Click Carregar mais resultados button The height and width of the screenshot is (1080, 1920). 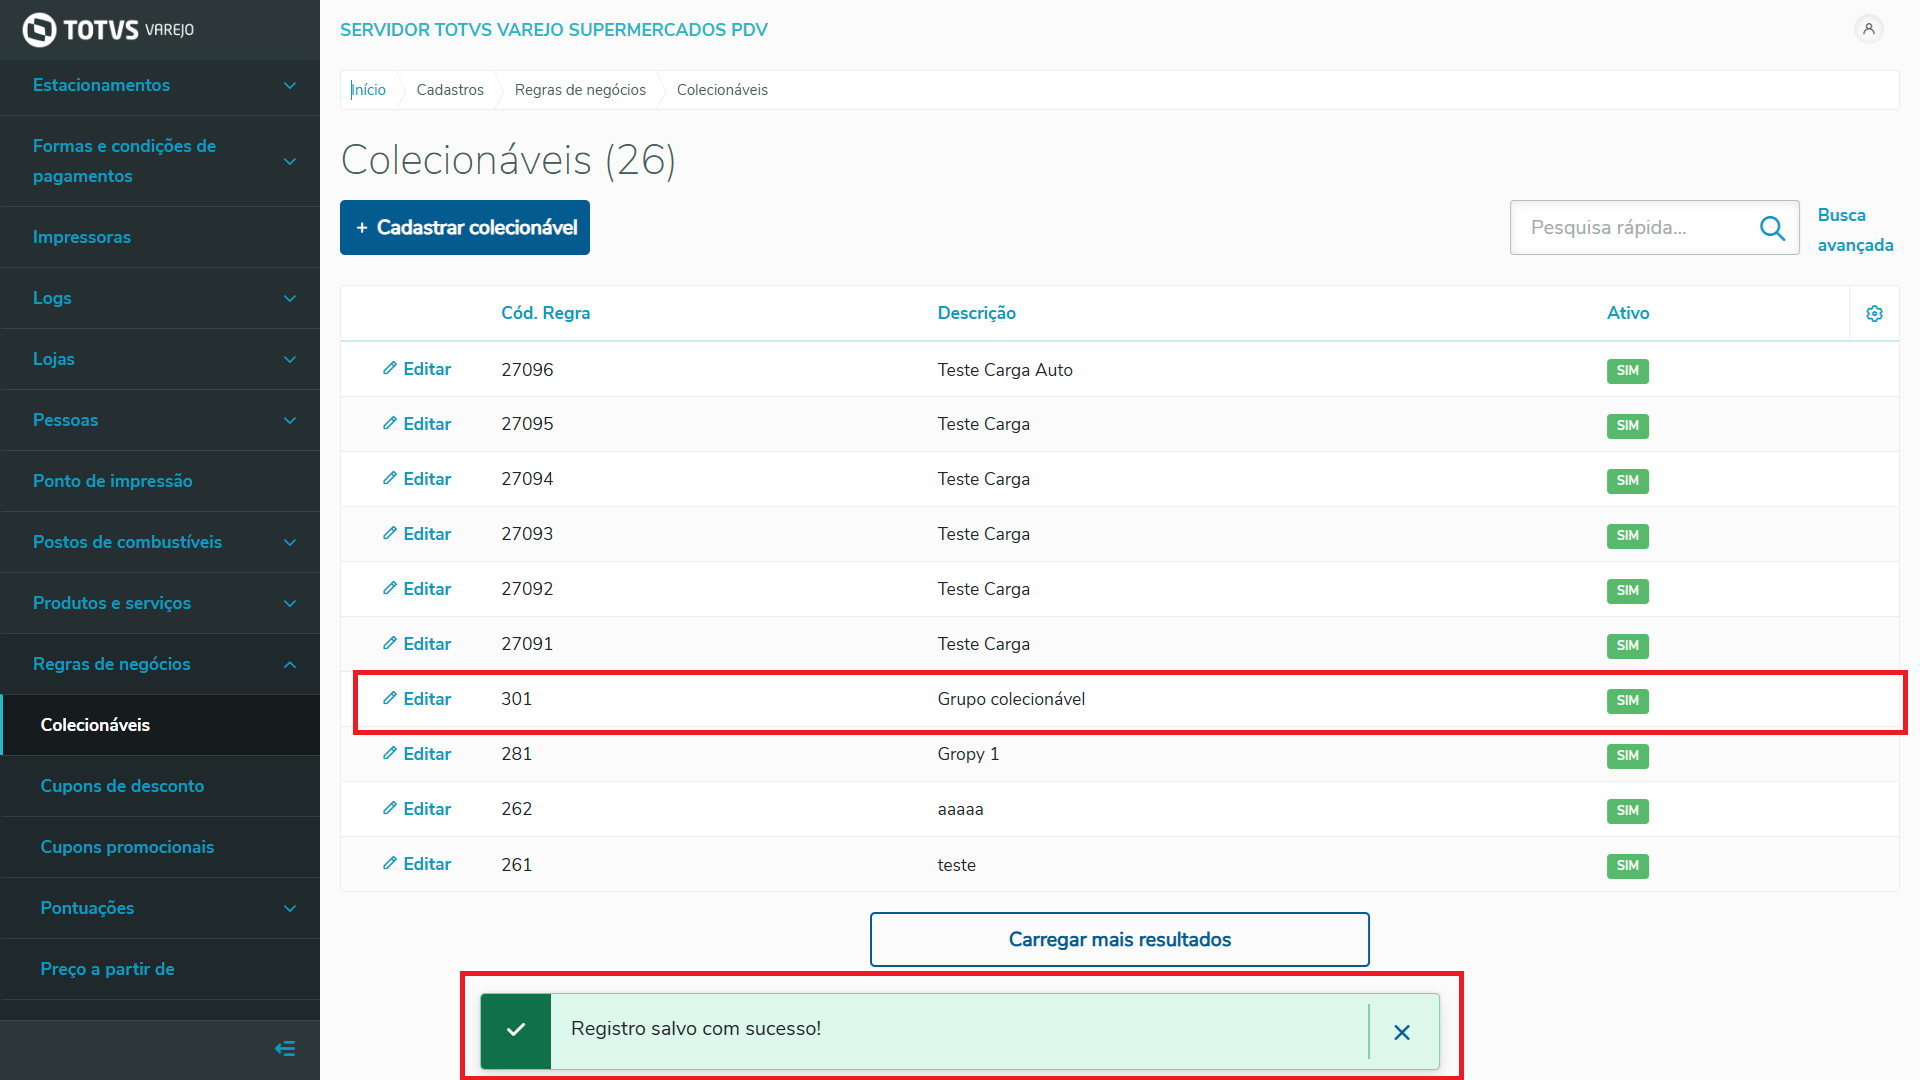1119,939
